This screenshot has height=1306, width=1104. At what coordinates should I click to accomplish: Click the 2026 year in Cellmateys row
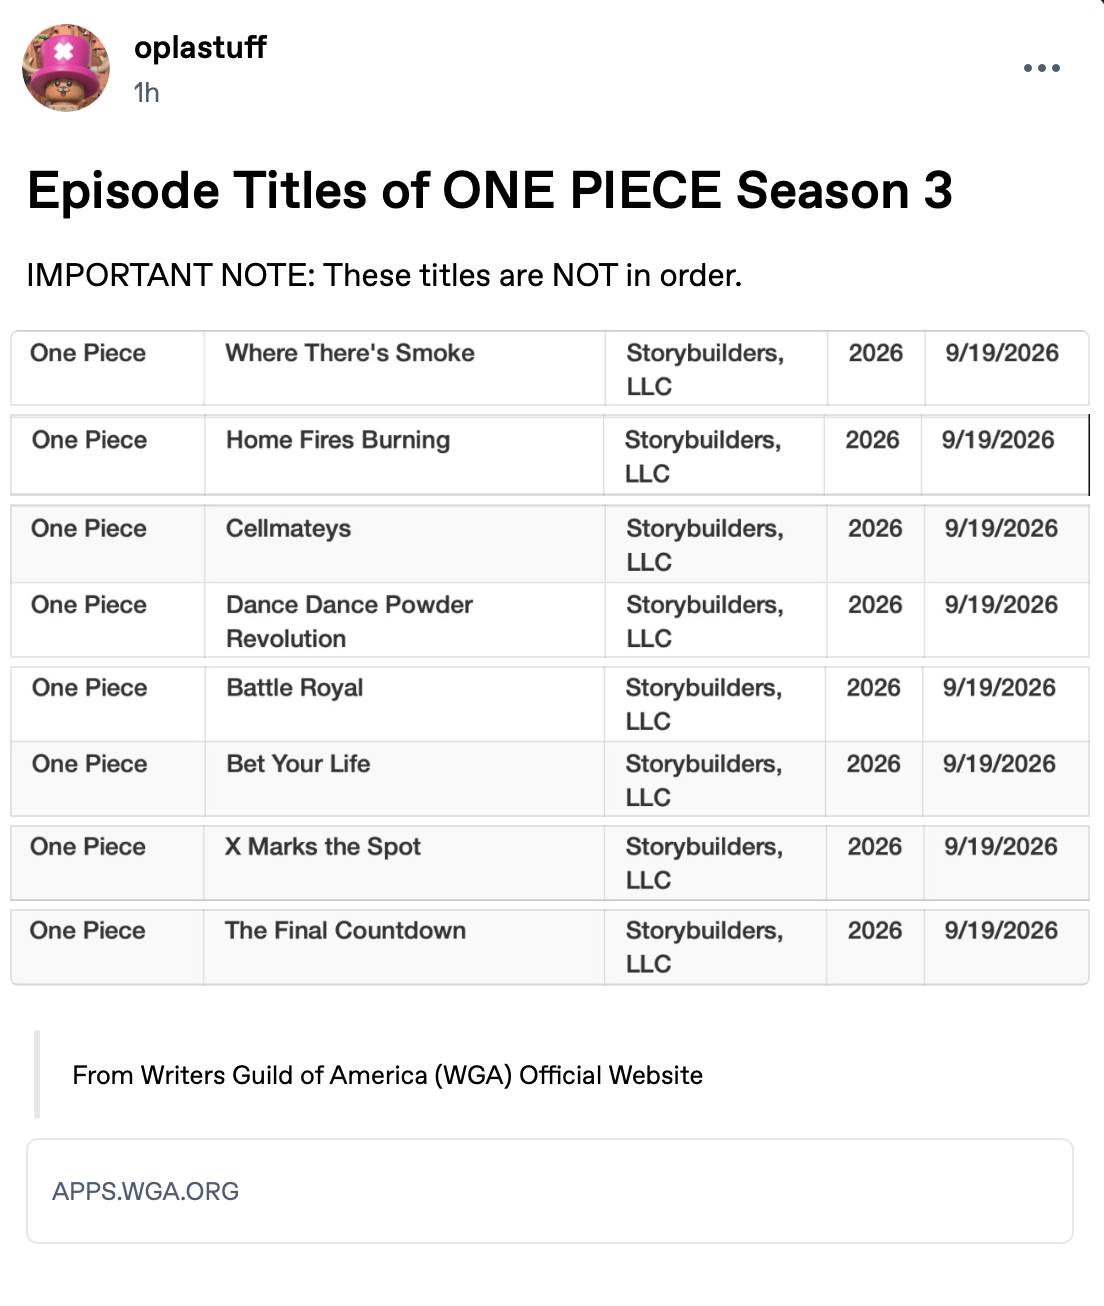pyautogui.click(x=875, y=528)
